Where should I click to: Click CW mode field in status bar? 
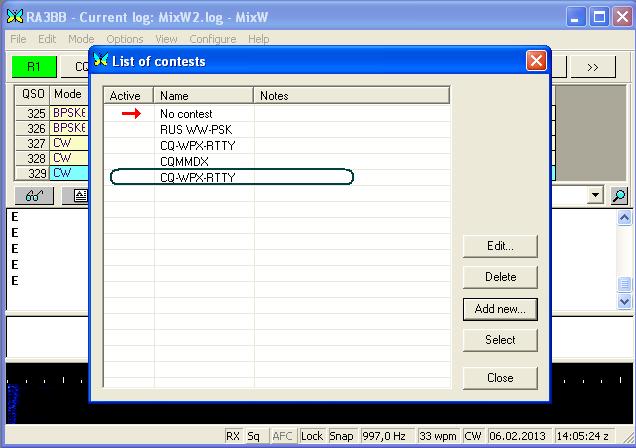[472, 436]
